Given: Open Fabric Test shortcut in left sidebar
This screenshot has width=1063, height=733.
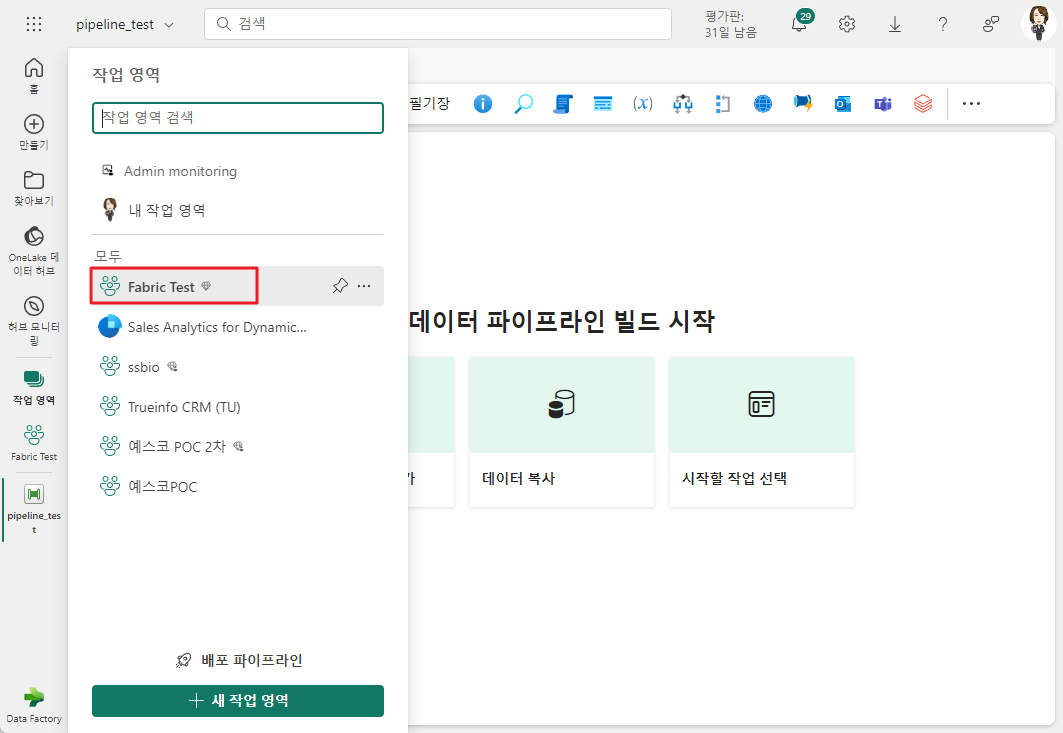Looking at the screenshot, I should click(34, 443).
